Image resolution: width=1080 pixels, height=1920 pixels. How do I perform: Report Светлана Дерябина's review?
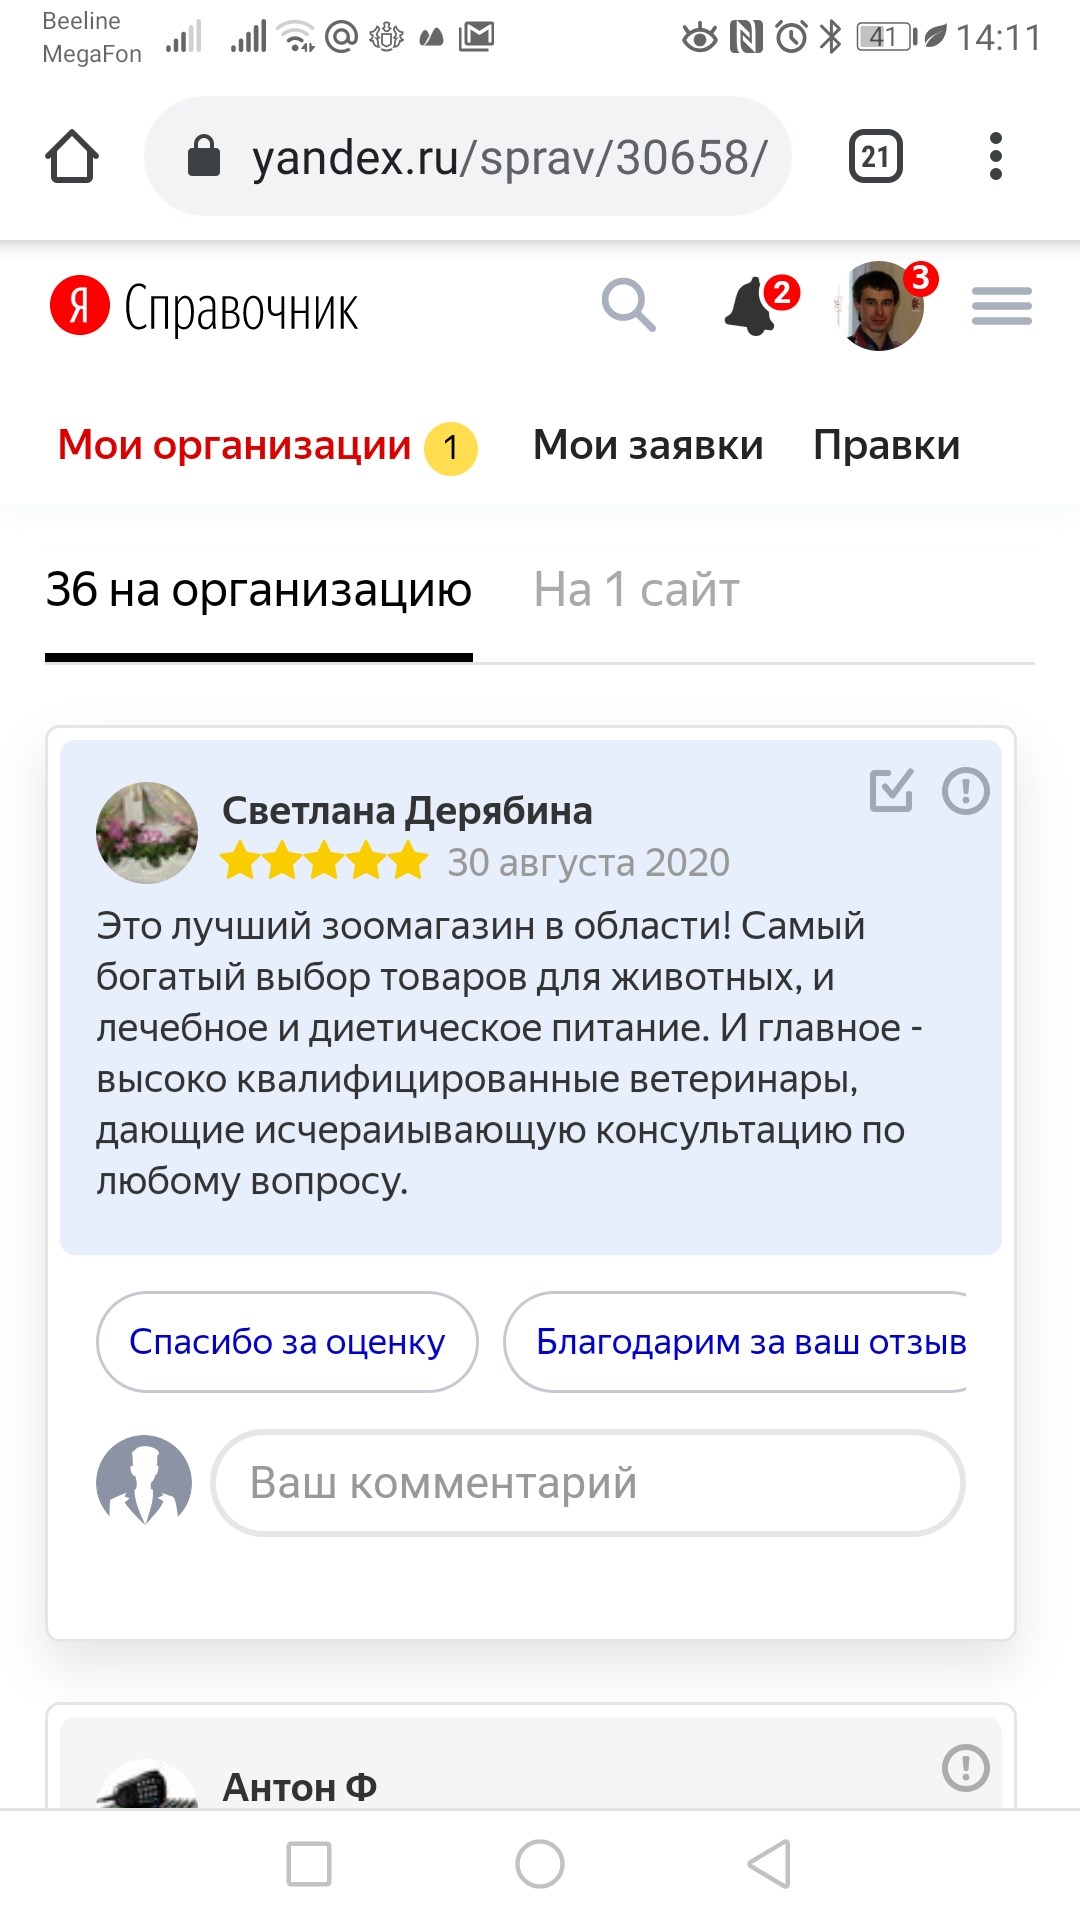[x=966, y=791]
